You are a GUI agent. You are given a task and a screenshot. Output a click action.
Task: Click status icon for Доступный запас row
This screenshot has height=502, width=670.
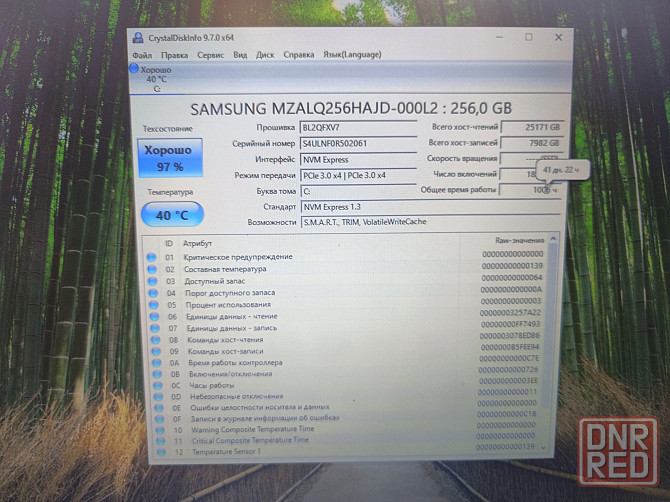[x=153, y=281]
